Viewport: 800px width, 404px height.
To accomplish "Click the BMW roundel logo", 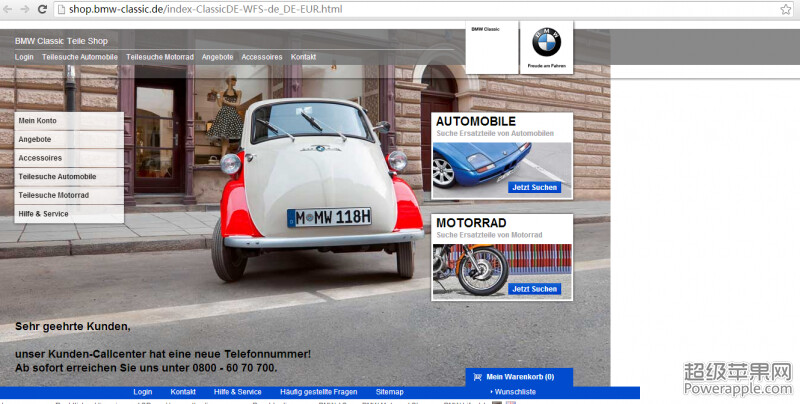I will tap(546, 42).
